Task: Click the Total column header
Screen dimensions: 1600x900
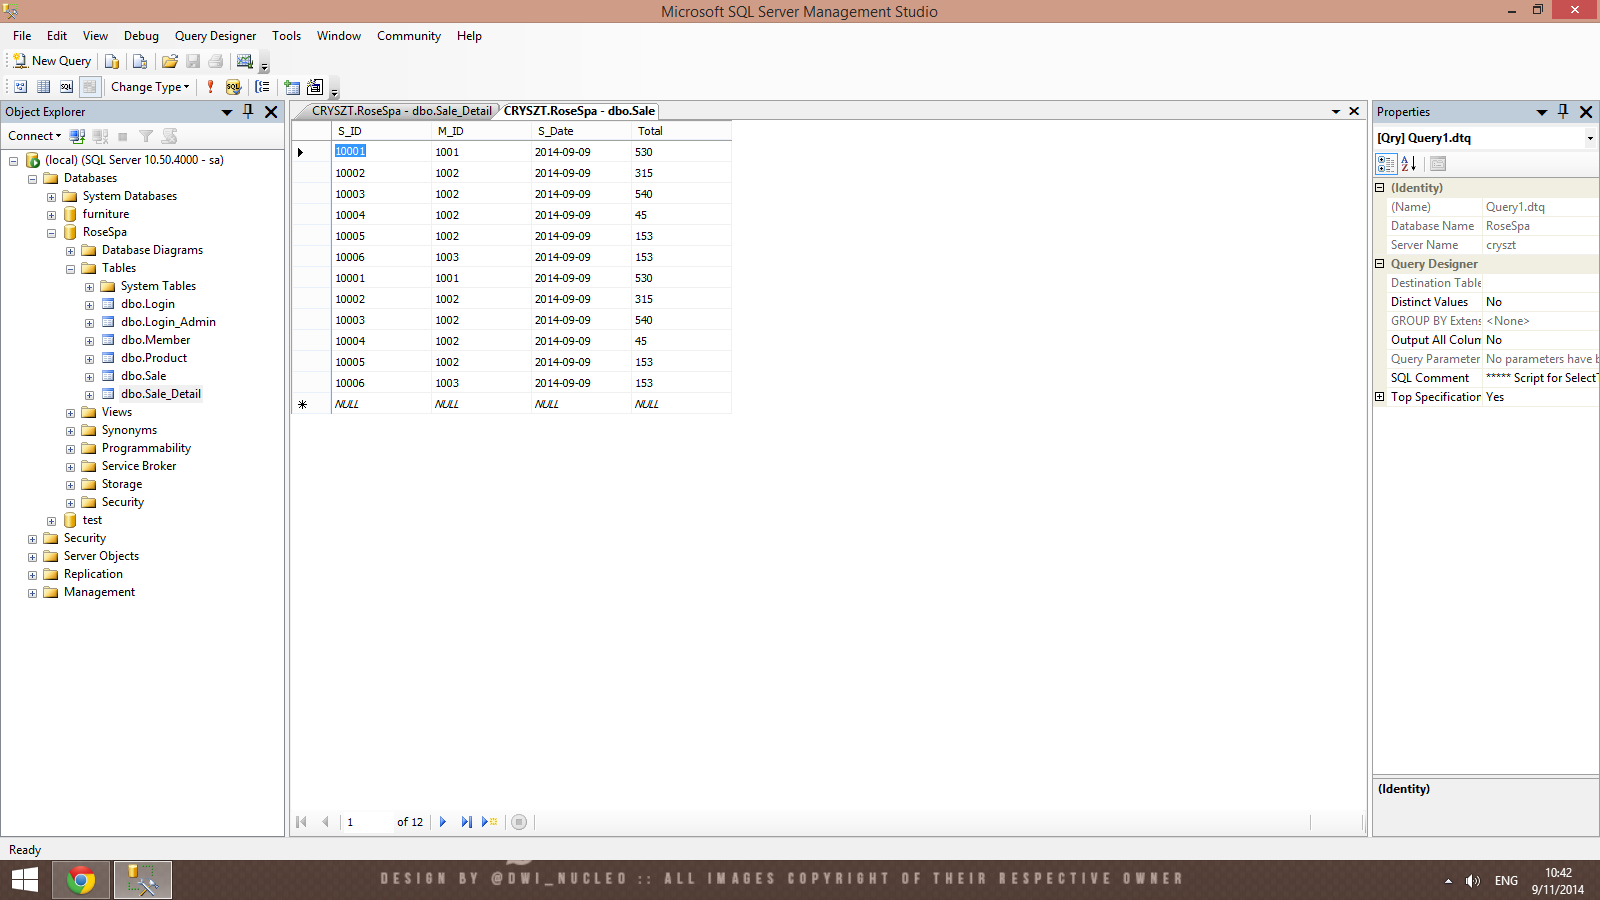Action: point(681,131)
